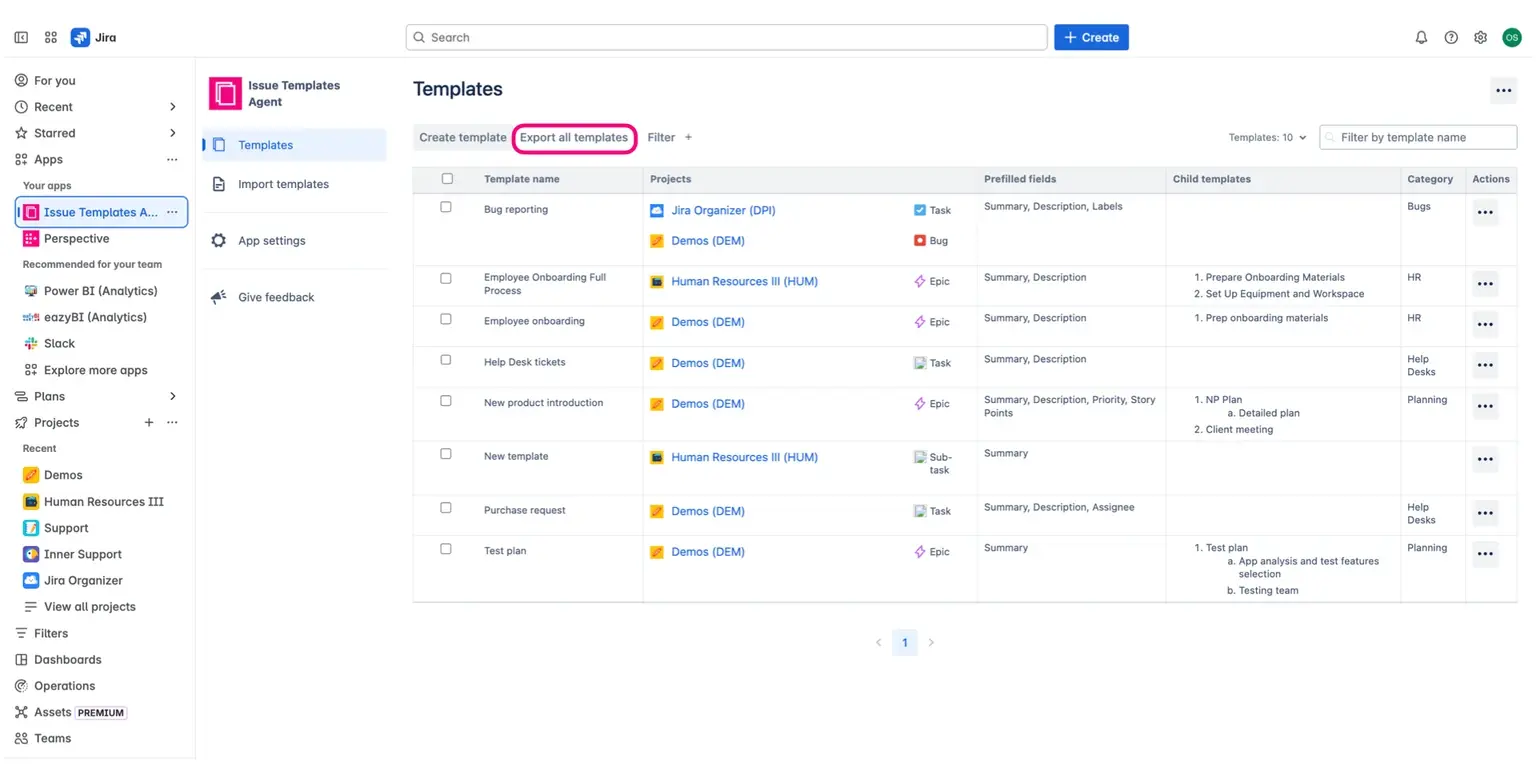Viewport: 1536px width, 774px height.
Task: Select the Test plan template checkbox
Action: tap(446, 549)
